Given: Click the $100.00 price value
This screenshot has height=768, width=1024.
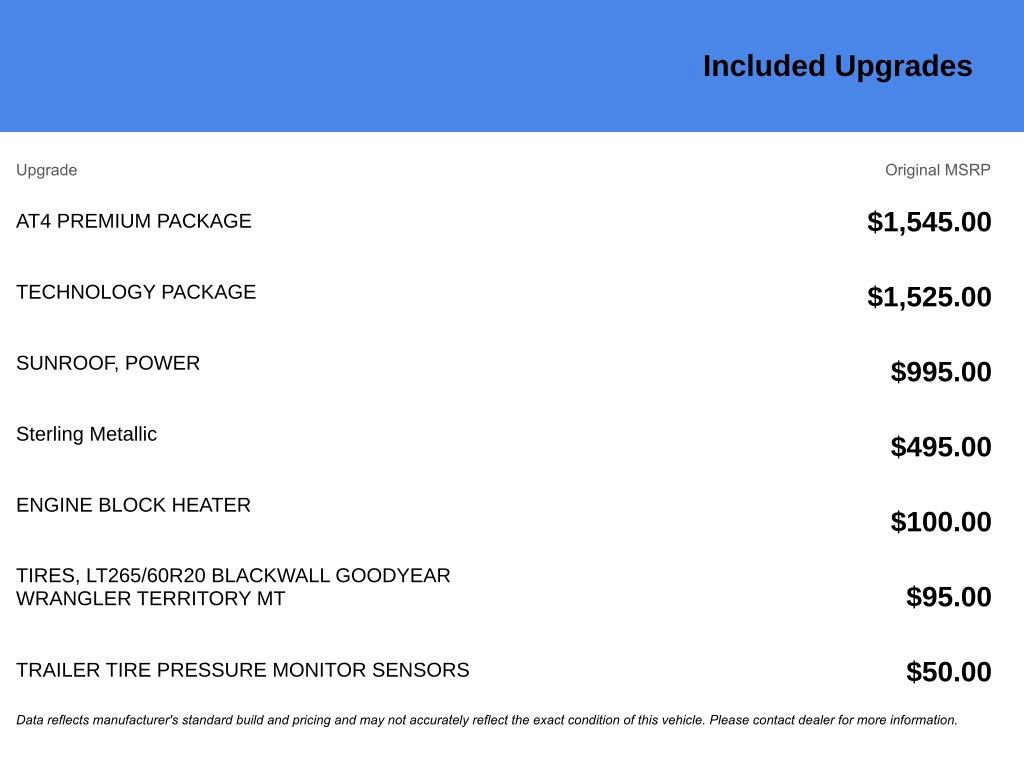Looking at the screenshot, I should pyautogui.click(x=940, y=522).
